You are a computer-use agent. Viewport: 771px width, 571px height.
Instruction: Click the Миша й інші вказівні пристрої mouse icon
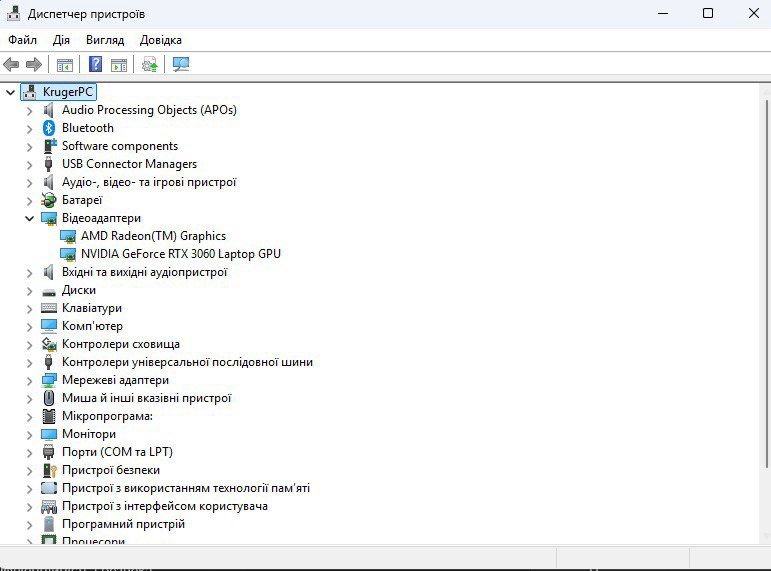[49, 398]
